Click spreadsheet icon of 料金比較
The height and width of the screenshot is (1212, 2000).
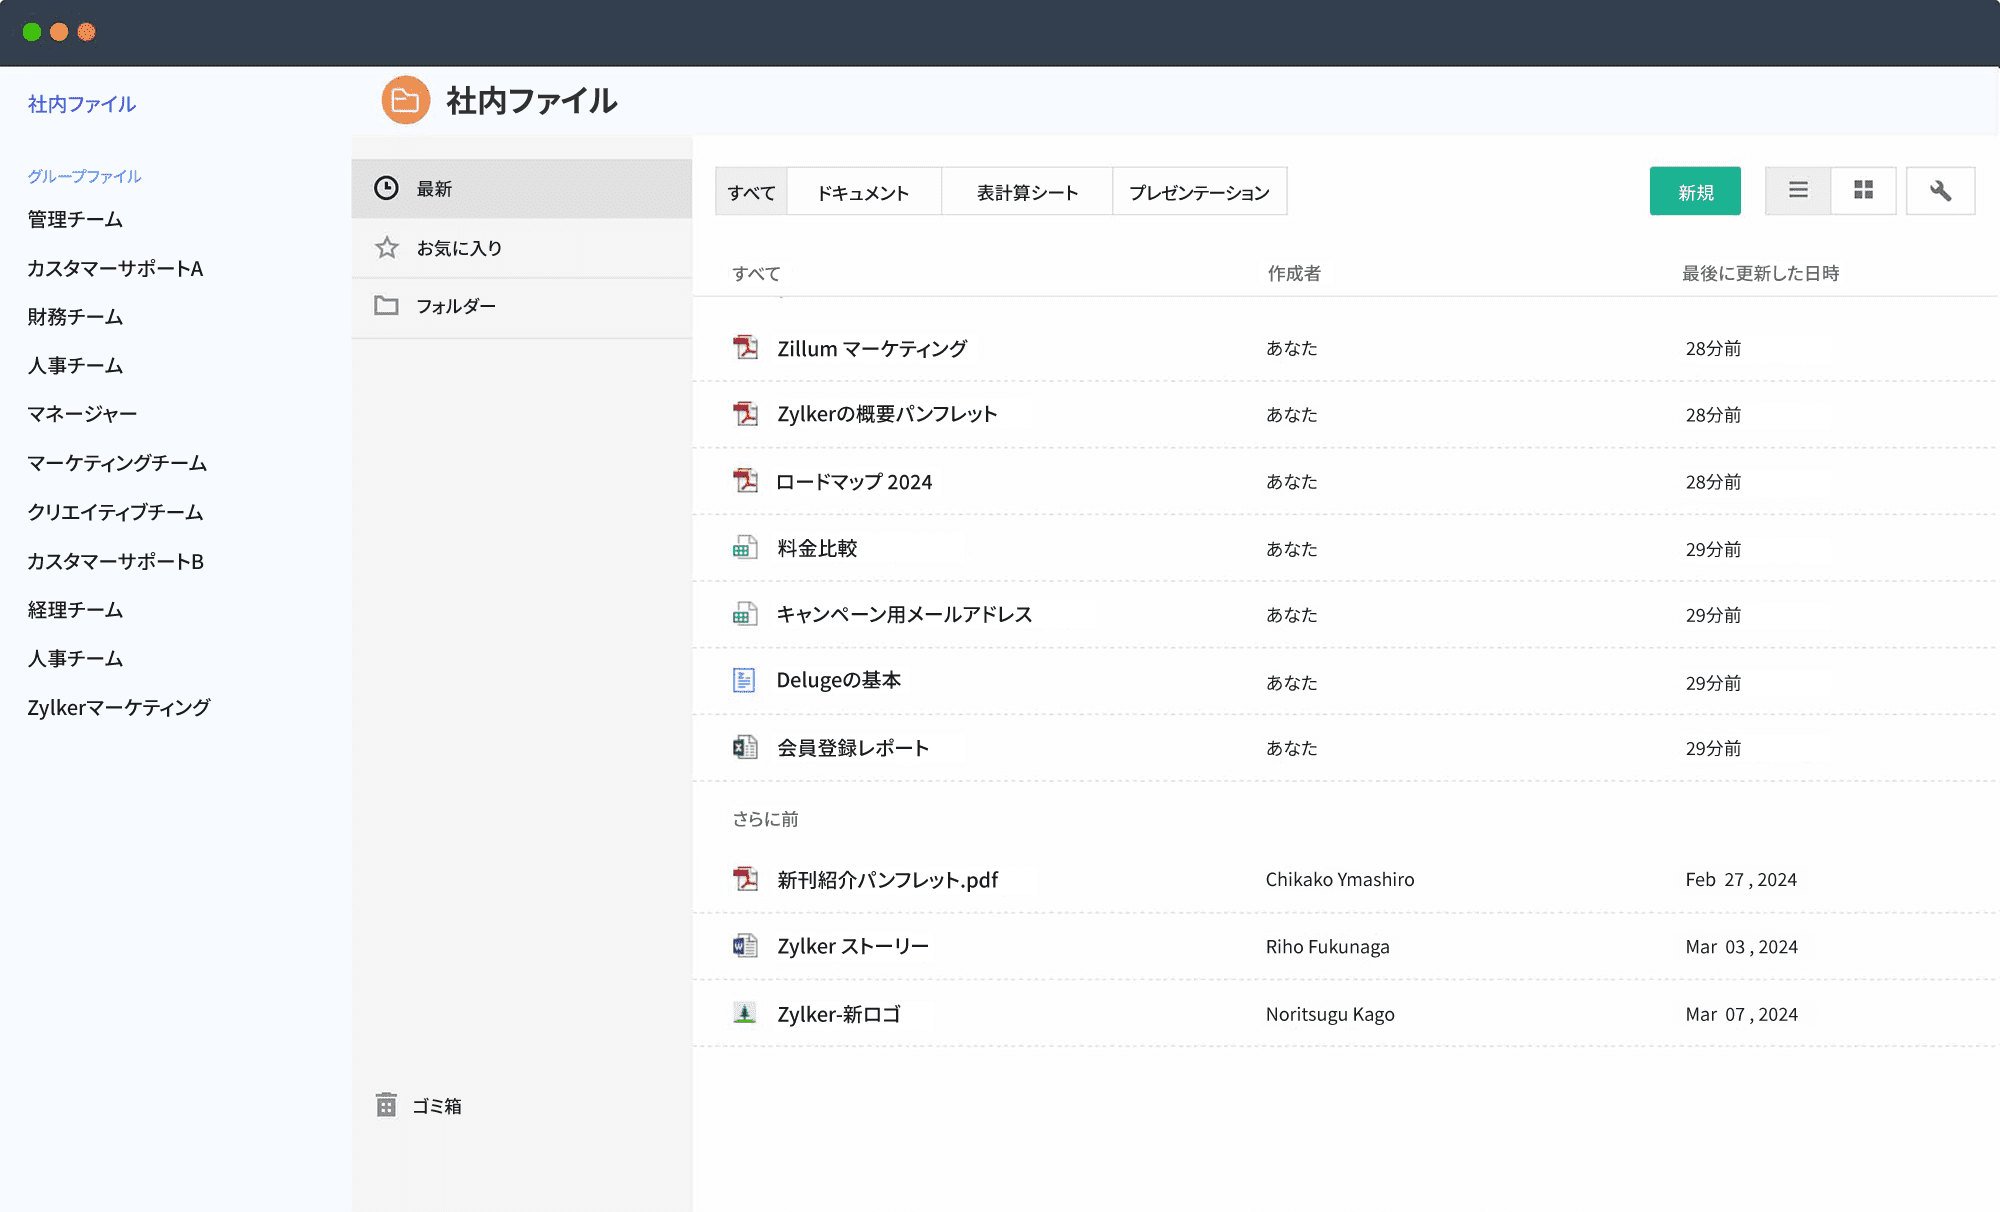pos(745,548)
